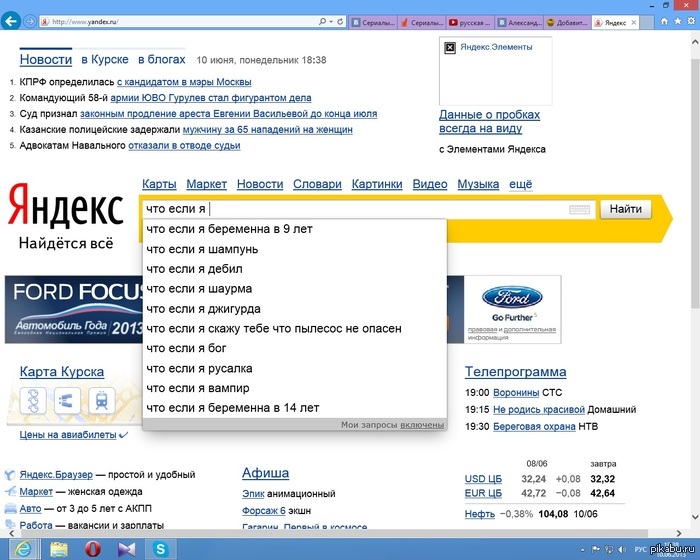Open Картинки service link
Screen dimensions: 700x560
click(x=377, y=184)
